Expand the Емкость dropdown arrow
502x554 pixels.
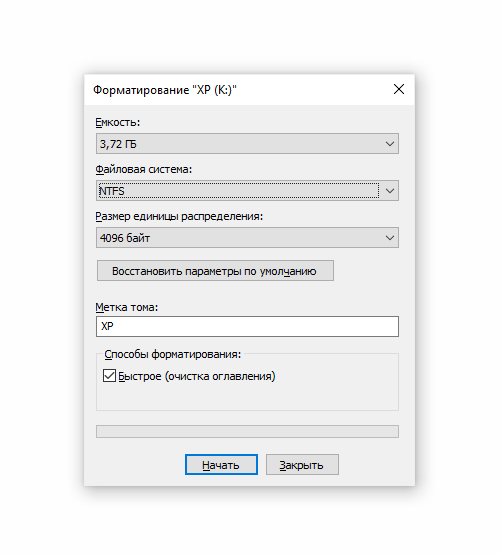tap(390, 144)
